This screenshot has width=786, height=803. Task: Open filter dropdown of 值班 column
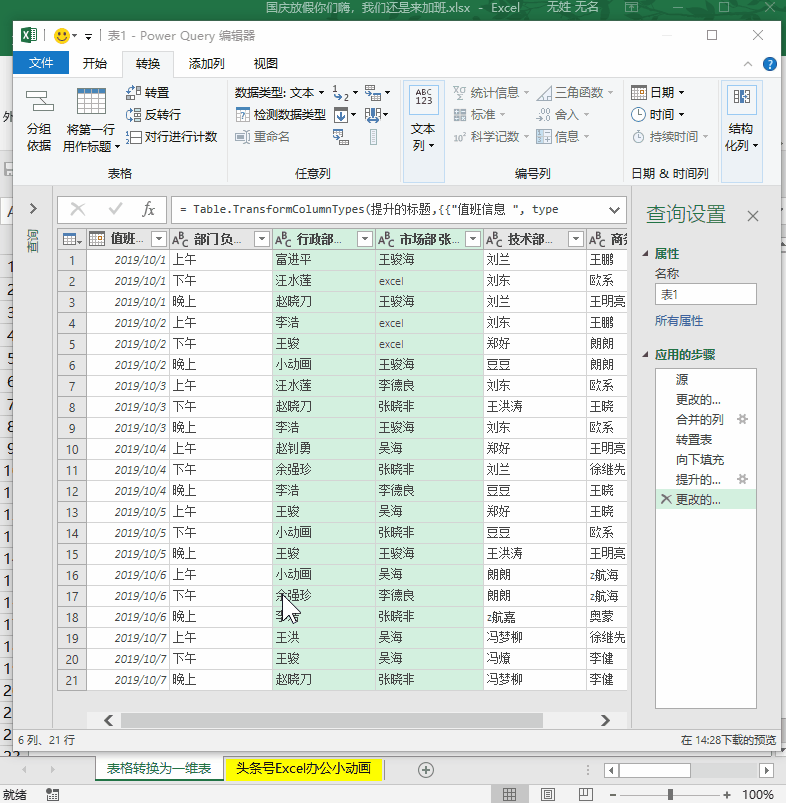[159, 239]
